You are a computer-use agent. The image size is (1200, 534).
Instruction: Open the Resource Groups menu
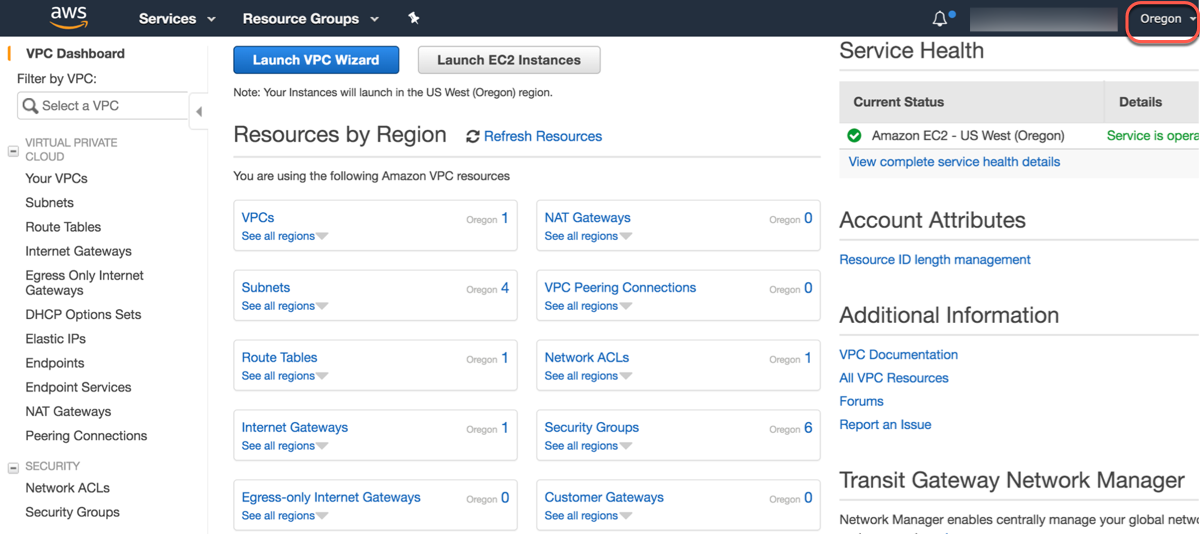(310, 19)
